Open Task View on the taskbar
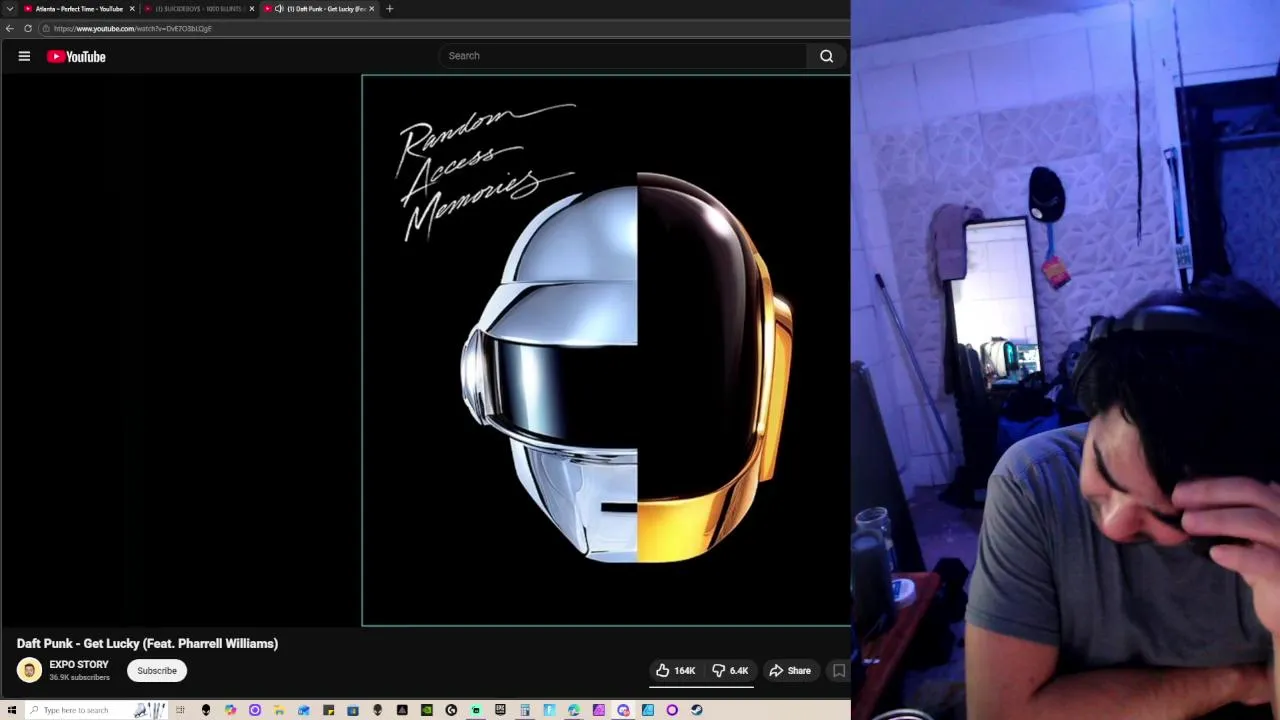The height and width of the screenshot is (720, 1280). [180, 710]
